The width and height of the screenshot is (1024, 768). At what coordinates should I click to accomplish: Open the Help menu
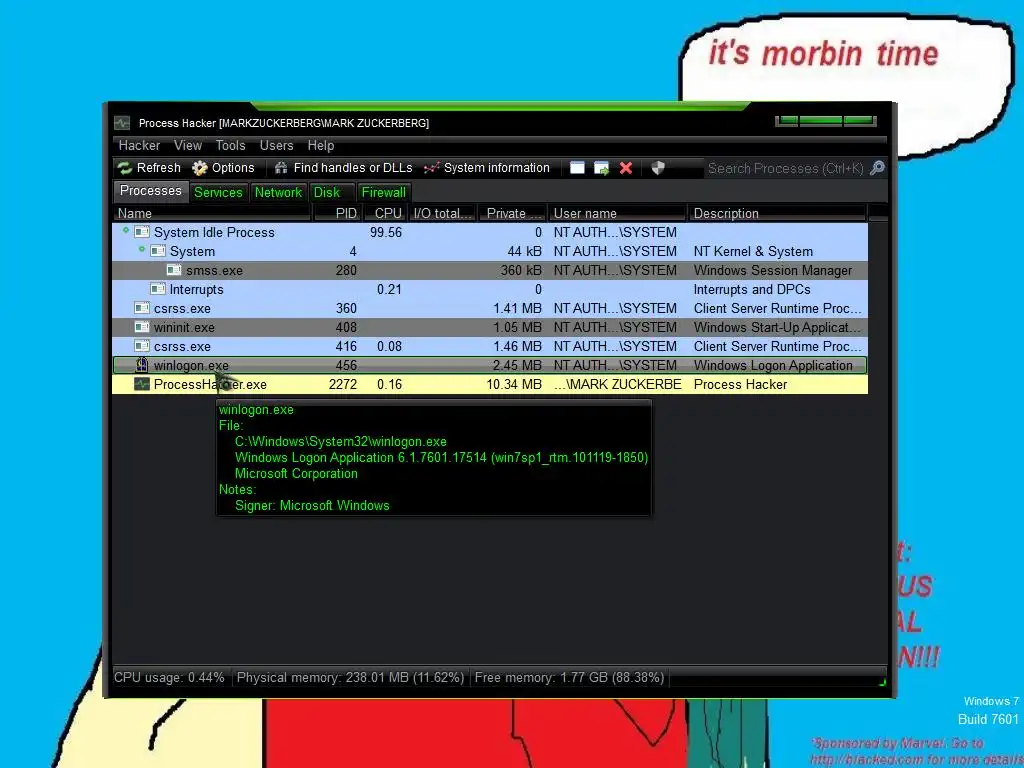pos(321,146)
